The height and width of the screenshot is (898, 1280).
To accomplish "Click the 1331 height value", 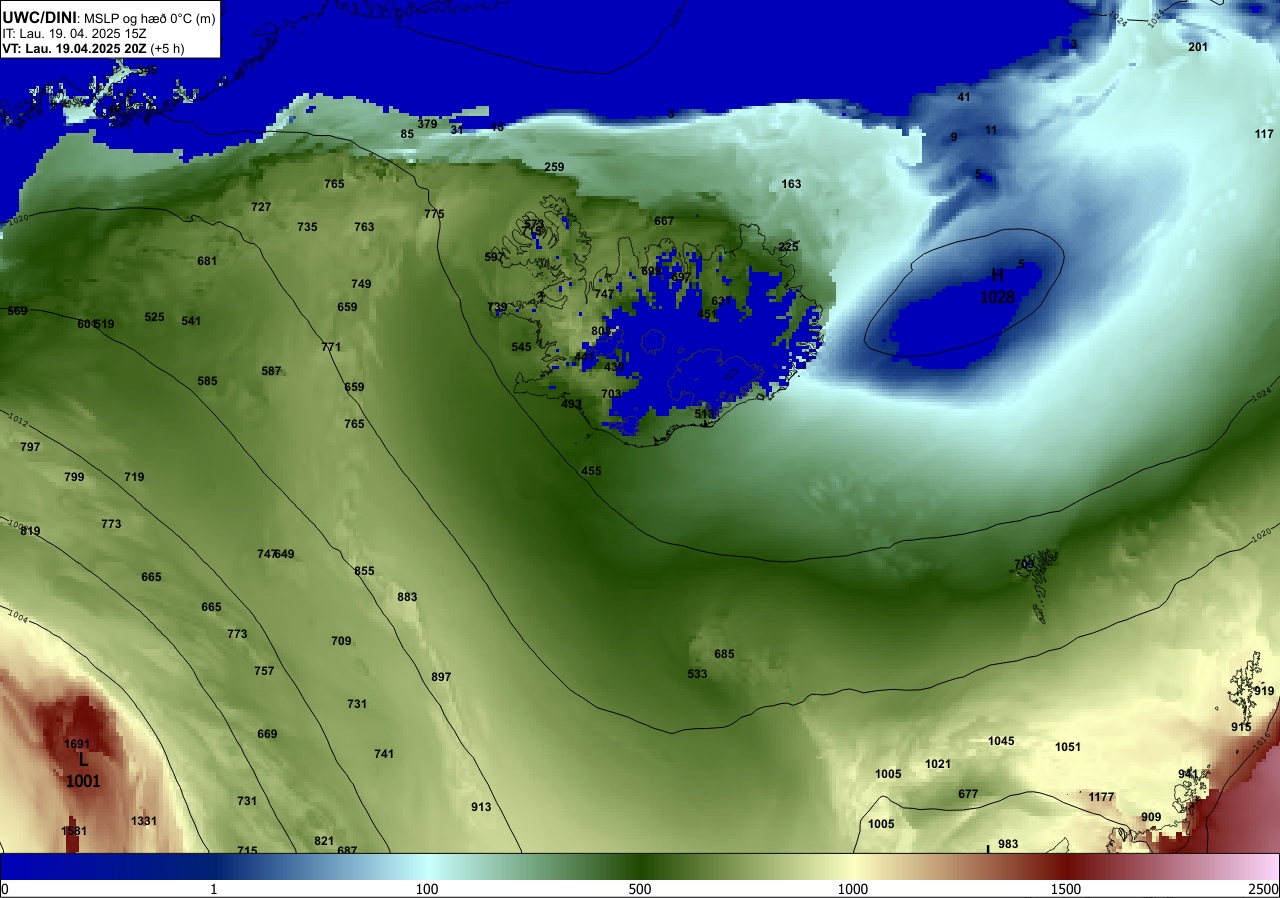I will click(144, 821).
